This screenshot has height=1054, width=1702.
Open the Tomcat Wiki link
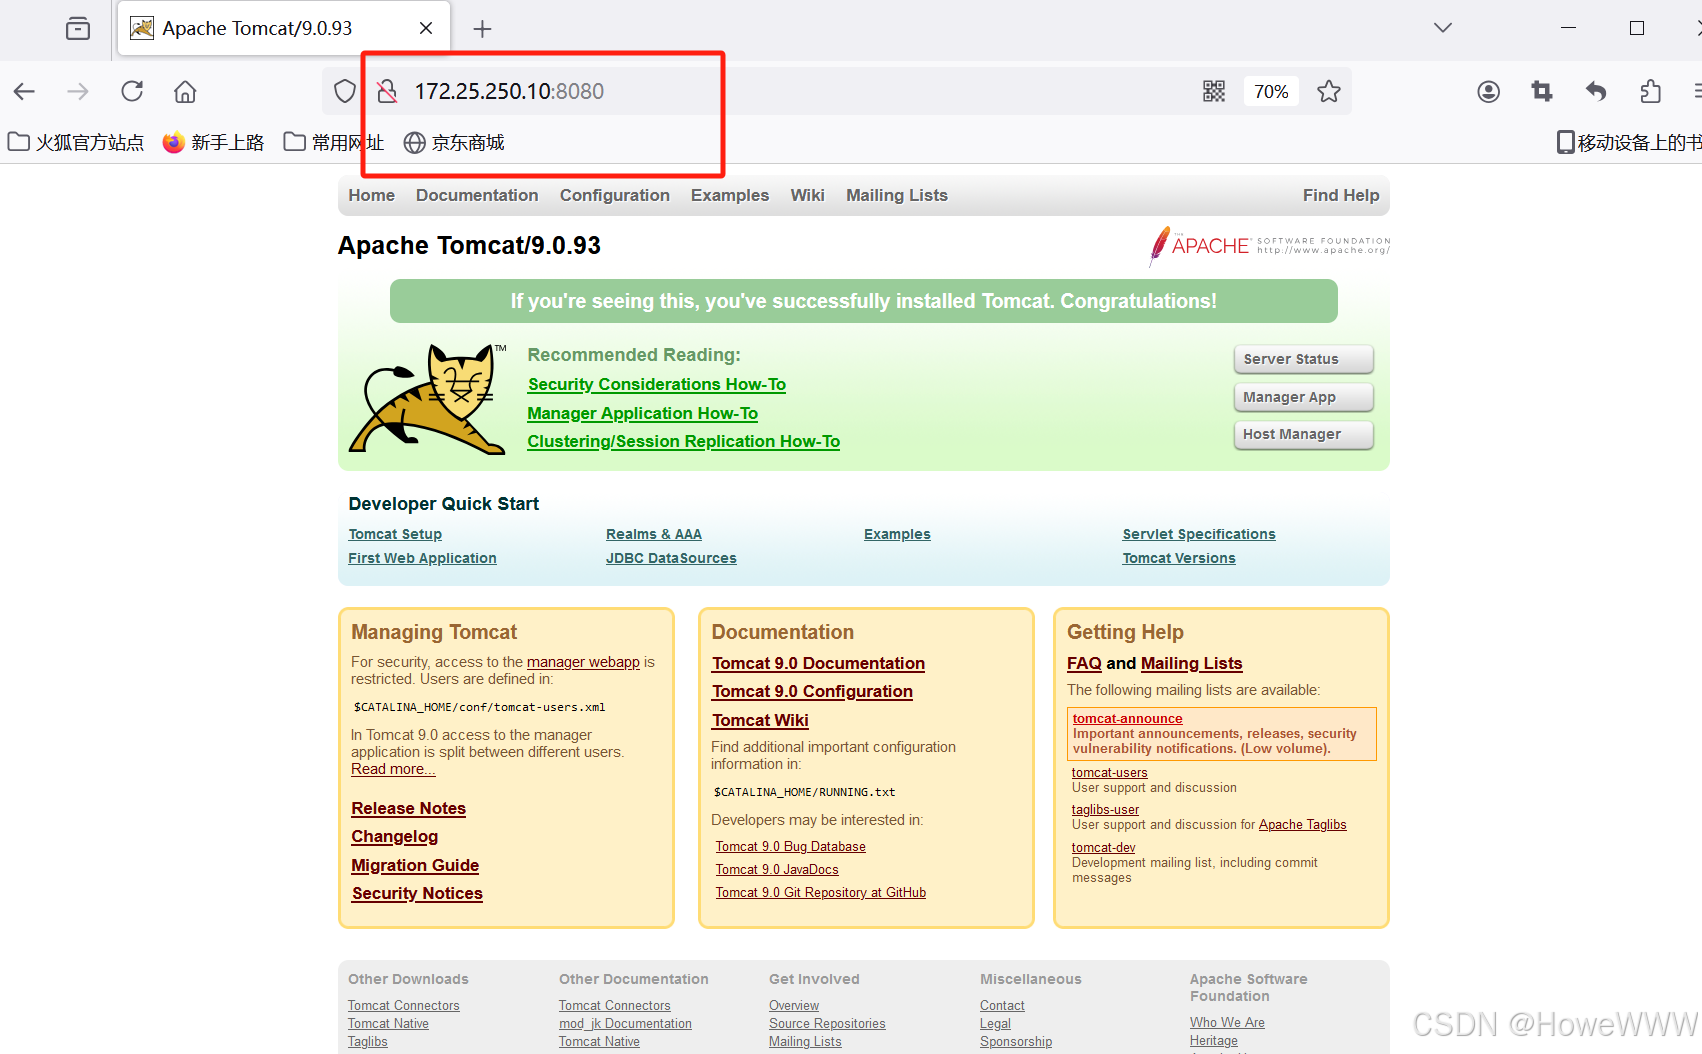click(760, 720)
